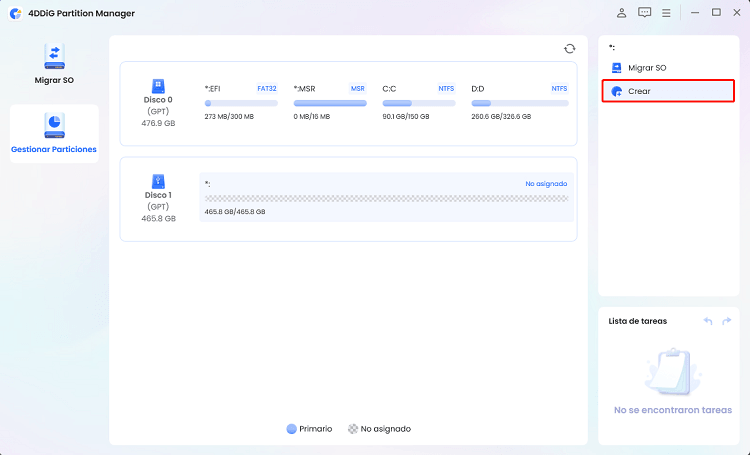The image size is (750, 455).
Task: Click the 273 MB/300 MB size text
Action: 229,116
